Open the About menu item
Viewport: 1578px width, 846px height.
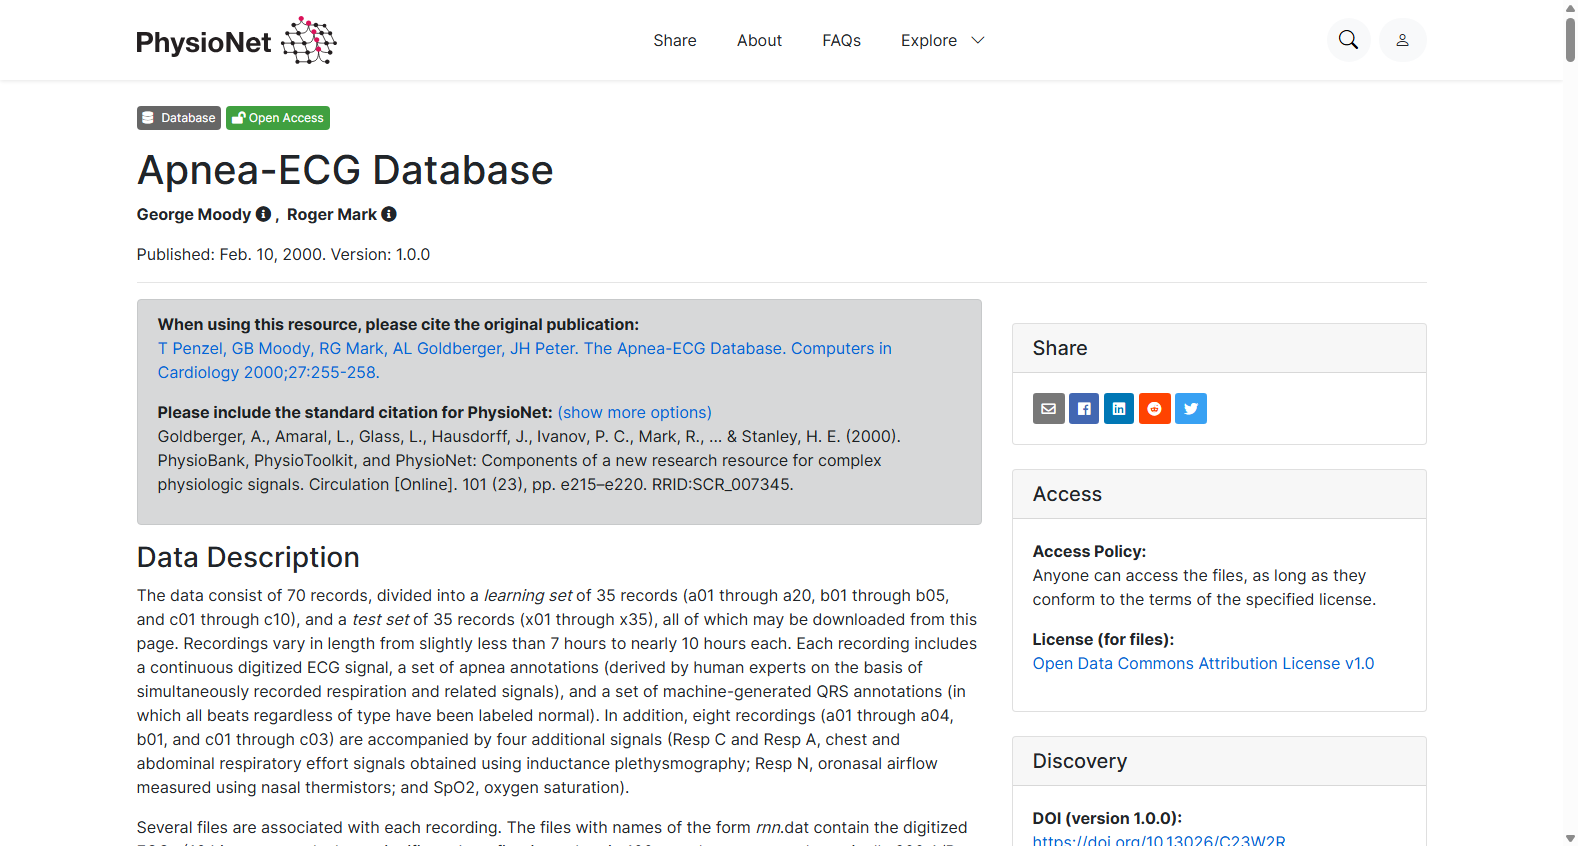759,40
